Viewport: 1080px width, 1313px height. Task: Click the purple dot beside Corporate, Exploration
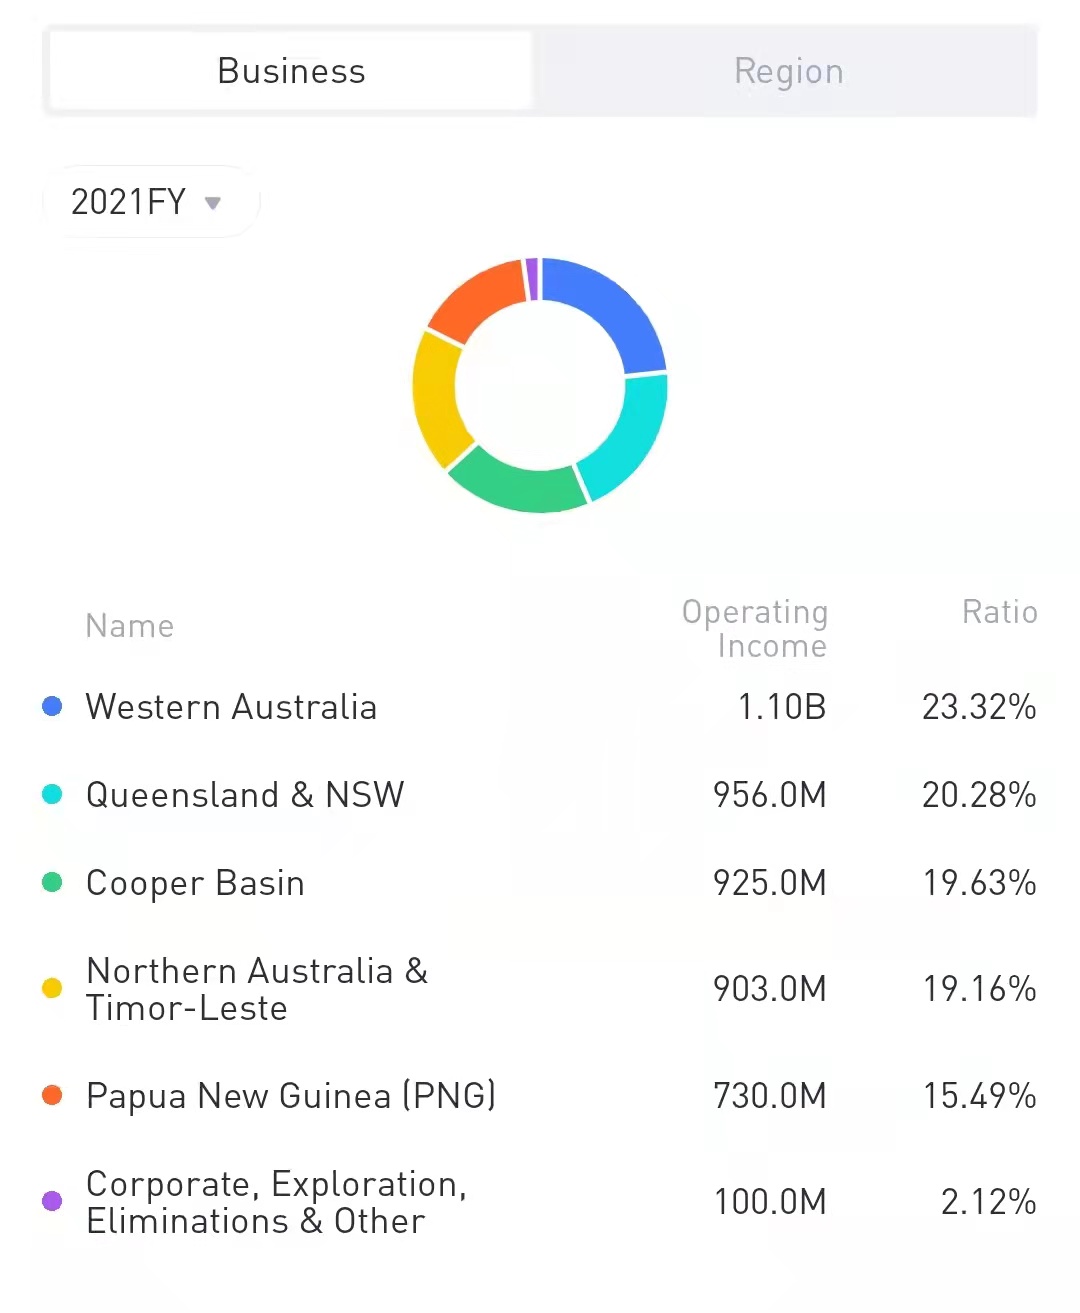click(x=52, y=1202)
